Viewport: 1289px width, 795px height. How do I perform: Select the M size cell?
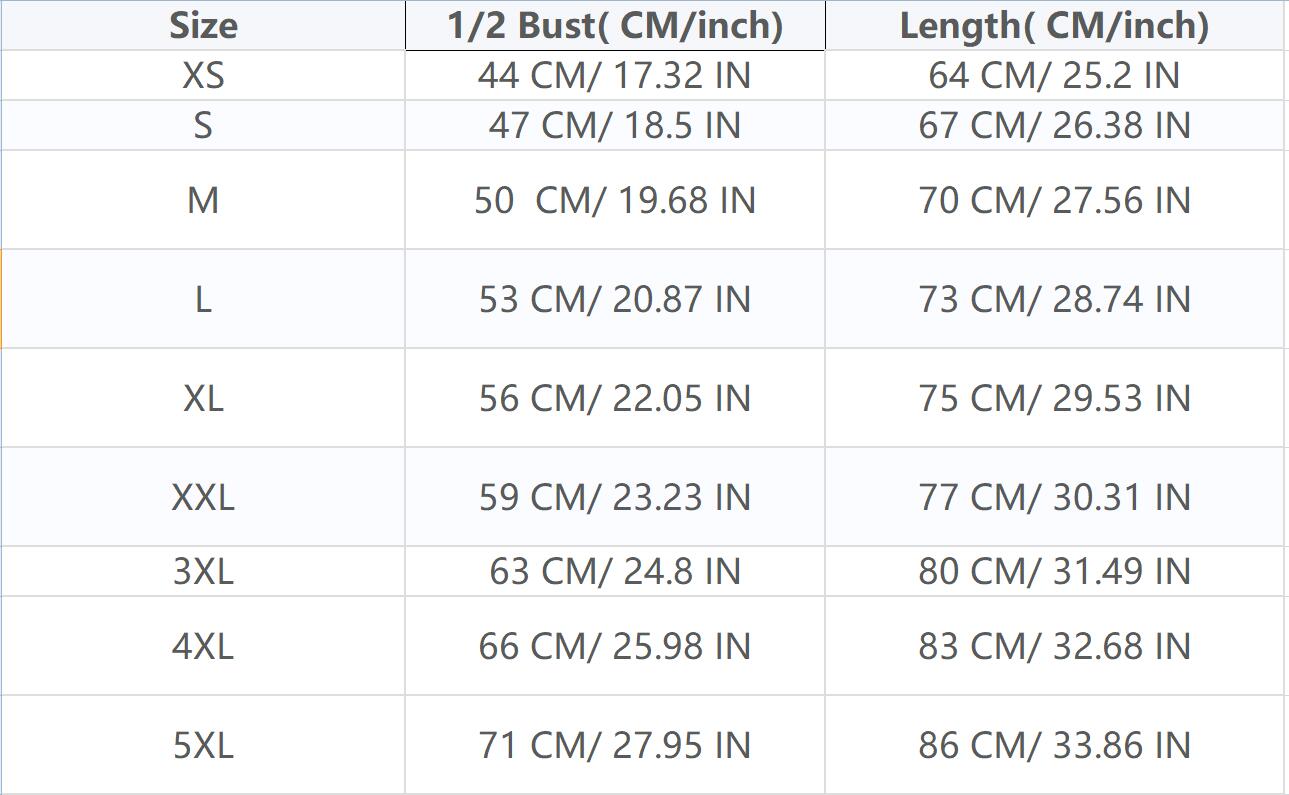(x=203, y=200)
